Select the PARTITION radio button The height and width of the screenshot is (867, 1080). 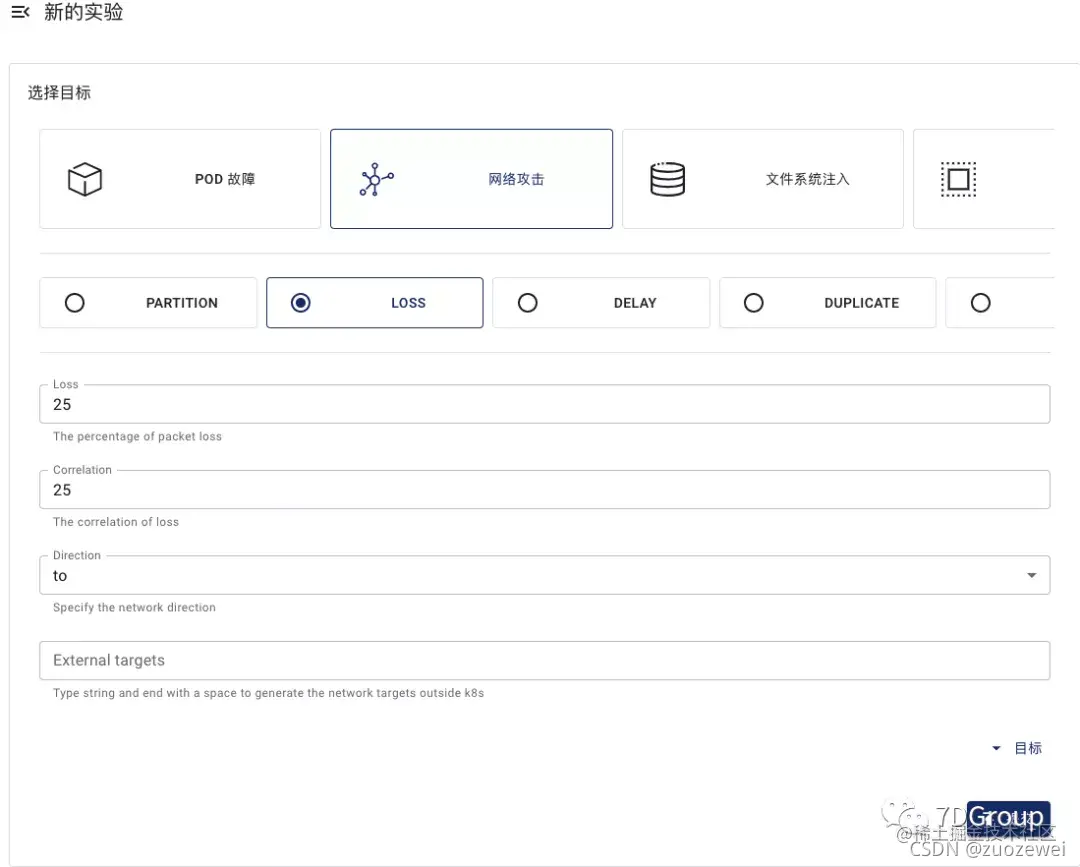75,302
